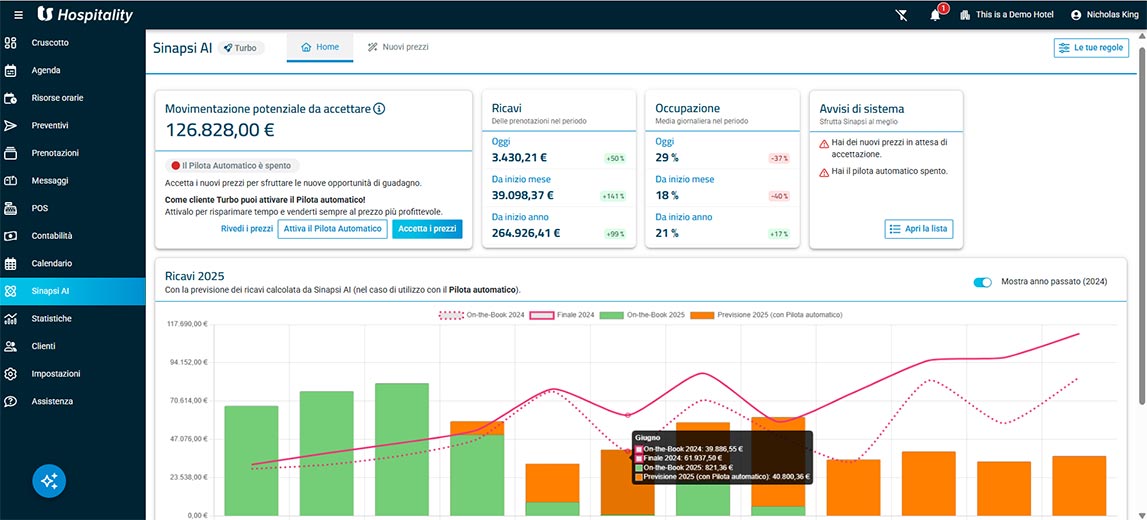Click the -37% occupancy badge

pyautogui.click(x=778, y=158)
